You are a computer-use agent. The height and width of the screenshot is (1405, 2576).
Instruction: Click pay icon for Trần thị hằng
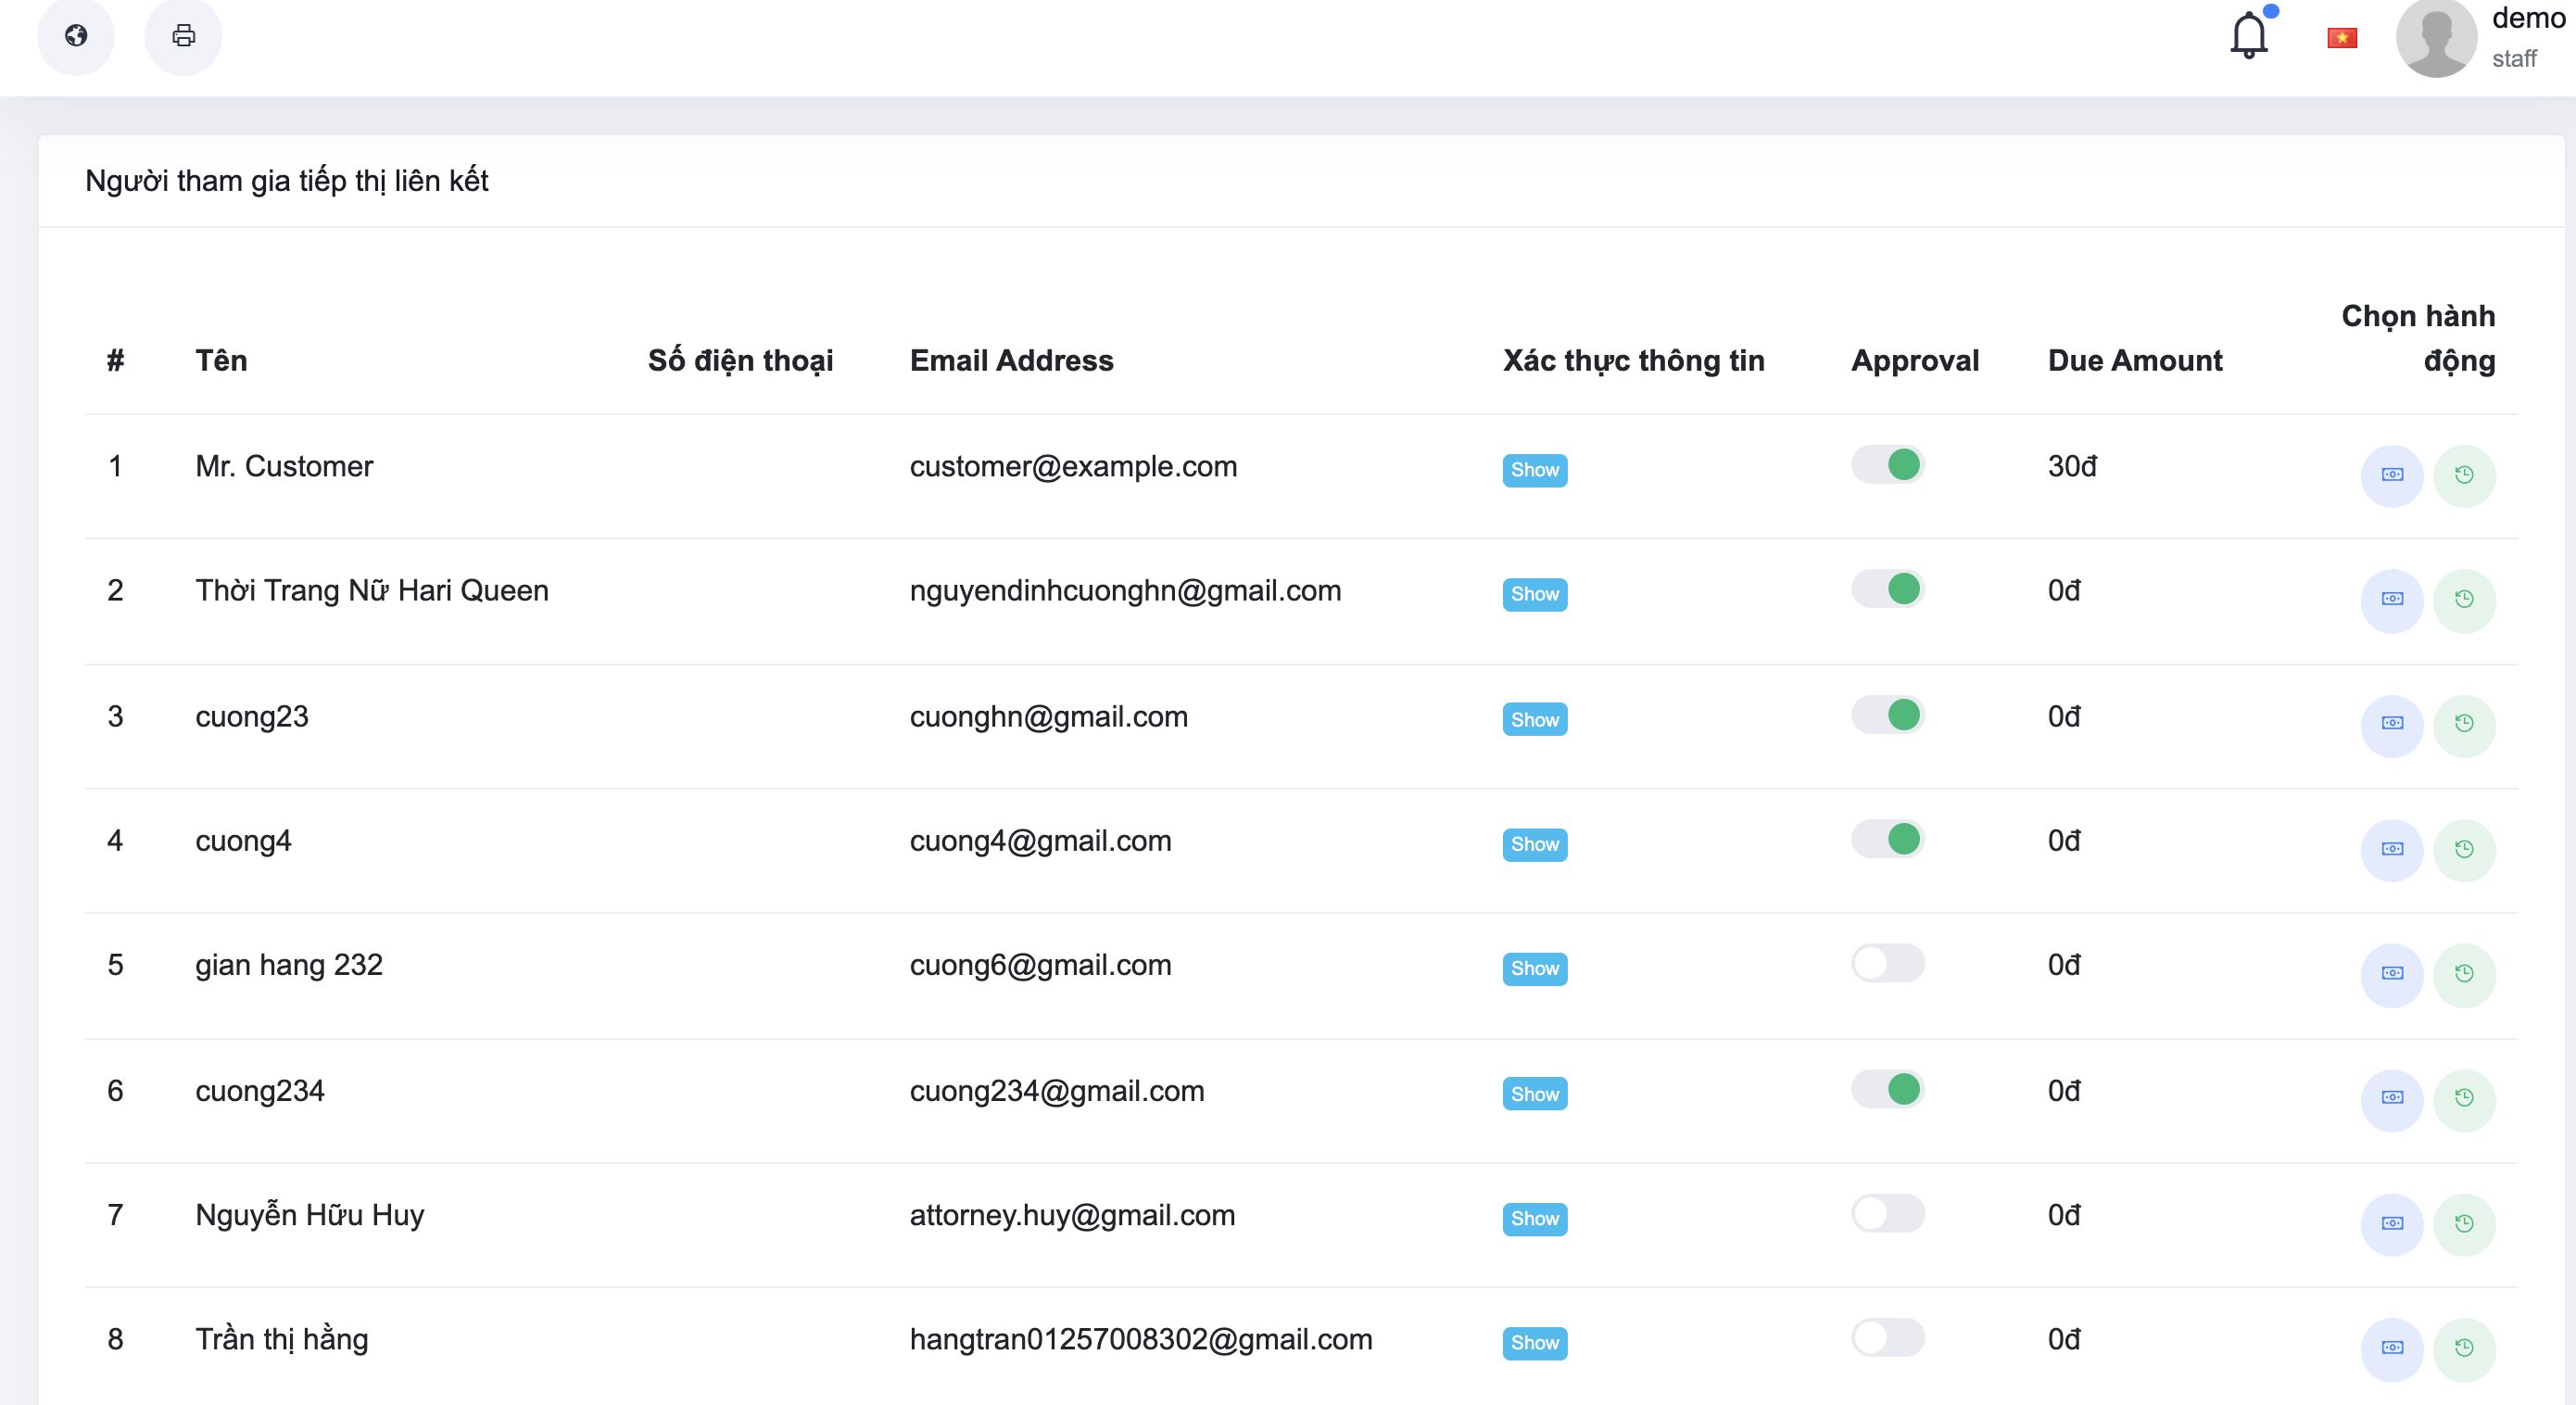(2392, 1349)
